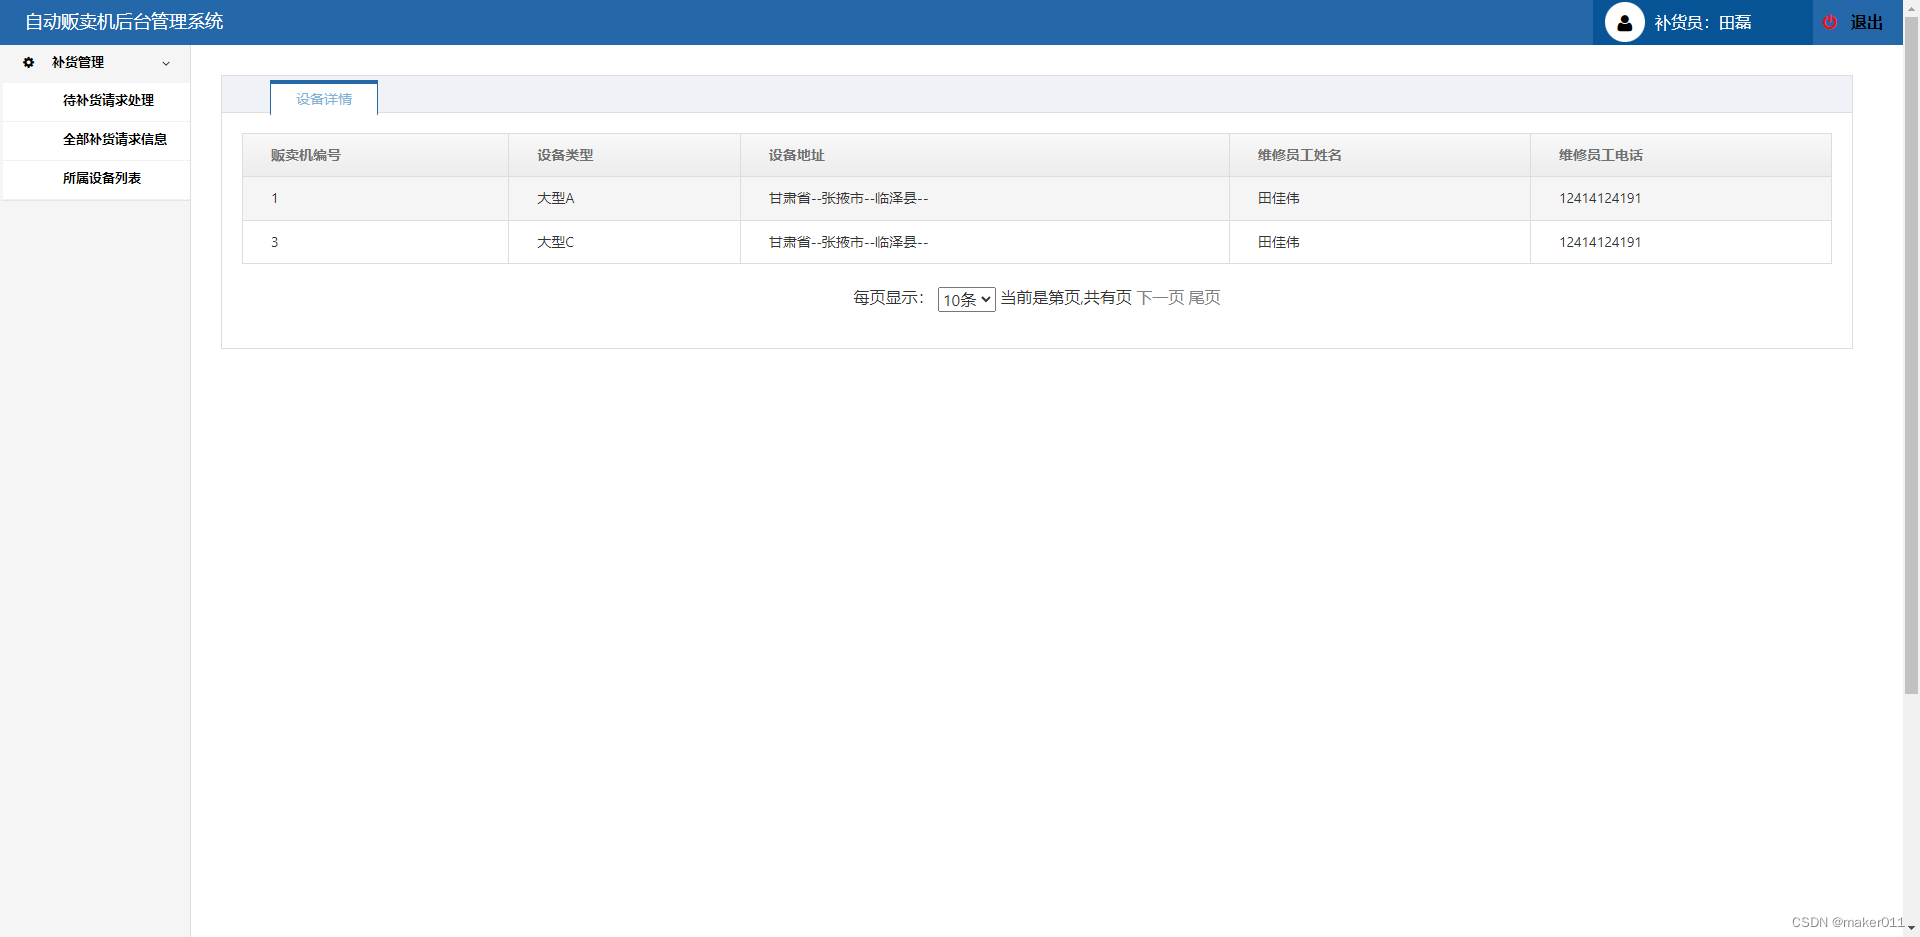Click the 每页显示 label
This screenshot has width=1920, height=937.
tap(889, 297)
